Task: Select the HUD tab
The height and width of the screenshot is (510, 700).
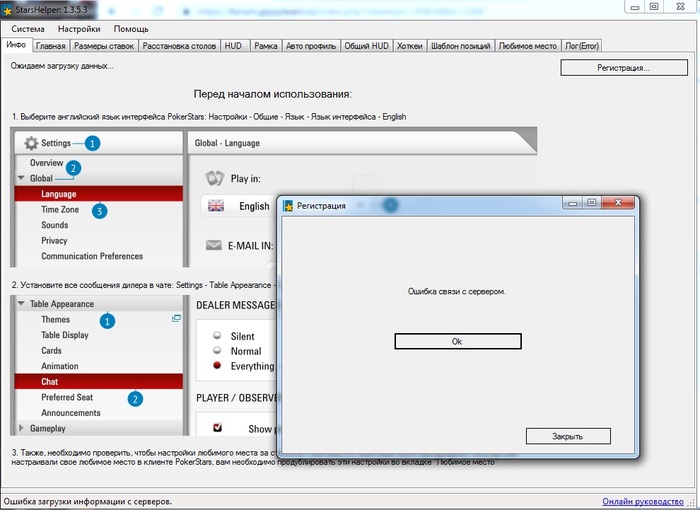Action: pyautogui.click(x=233, y=46)
